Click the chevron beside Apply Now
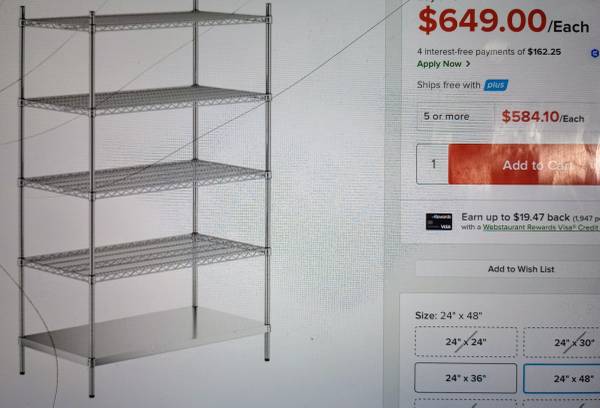 (468, 64)
